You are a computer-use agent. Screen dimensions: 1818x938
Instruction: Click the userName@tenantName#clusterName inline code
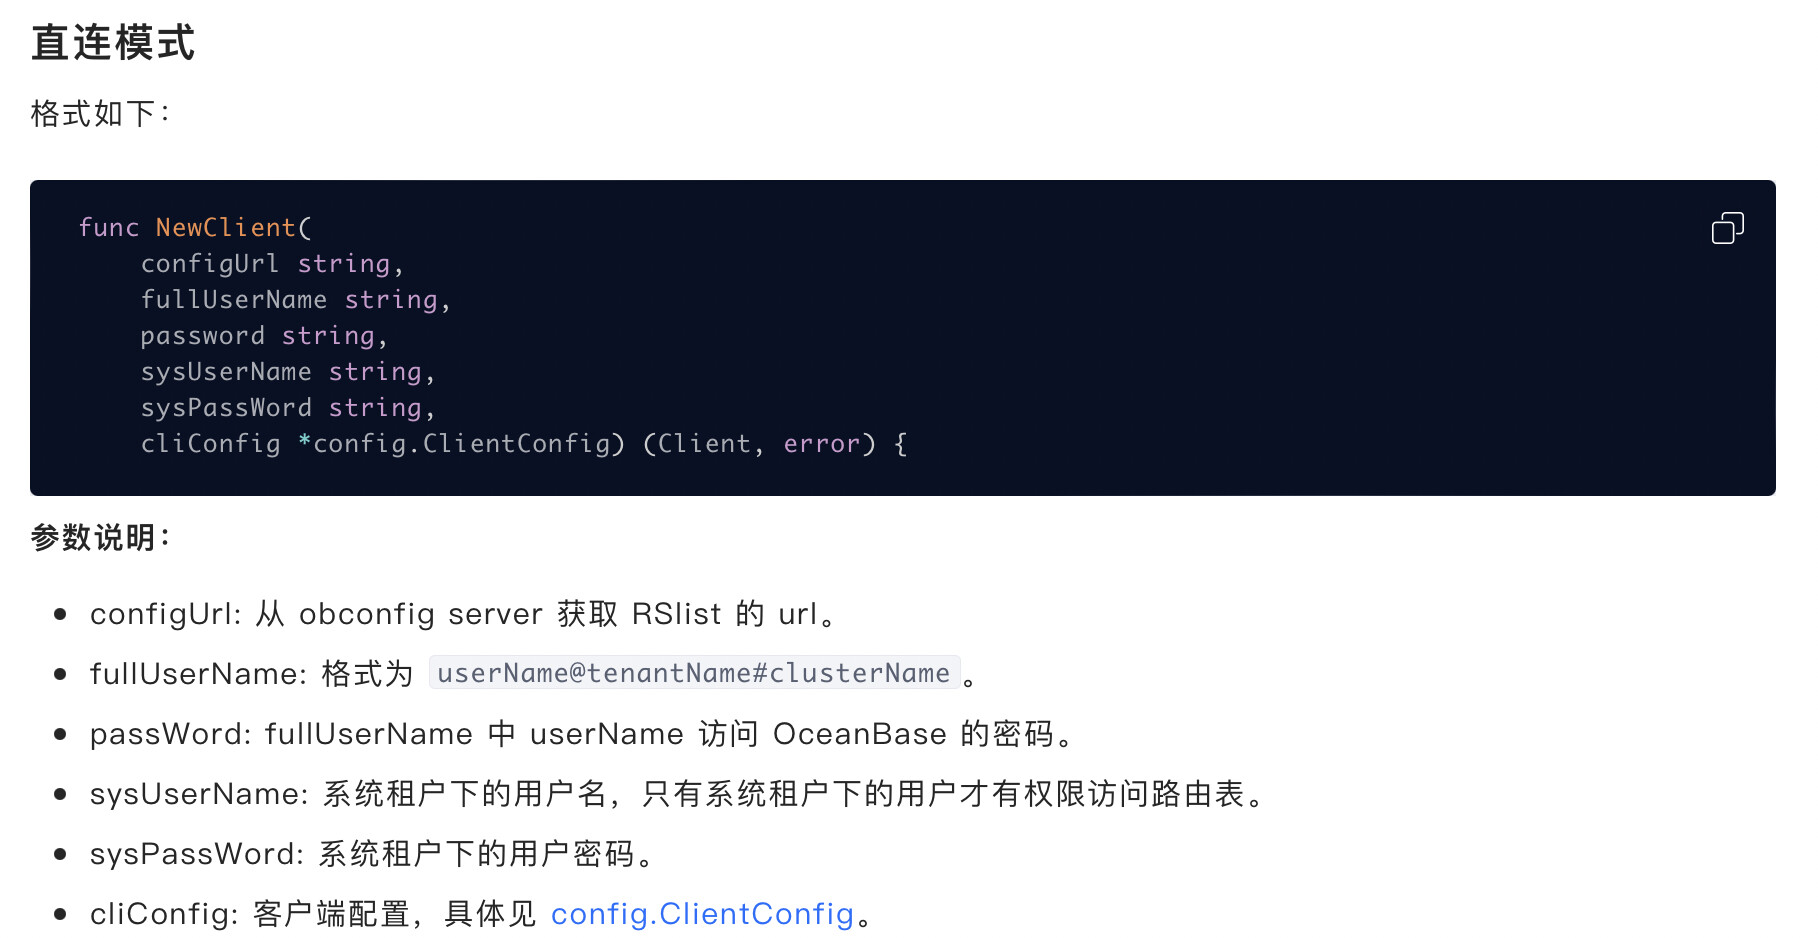694,673
